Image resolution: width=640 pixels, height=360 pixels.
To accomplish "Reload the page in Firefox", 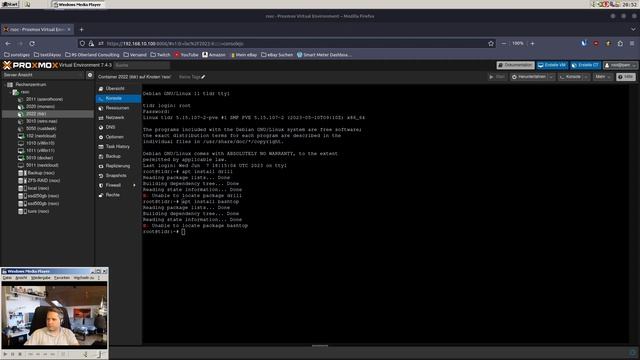I will coord(32,43).
